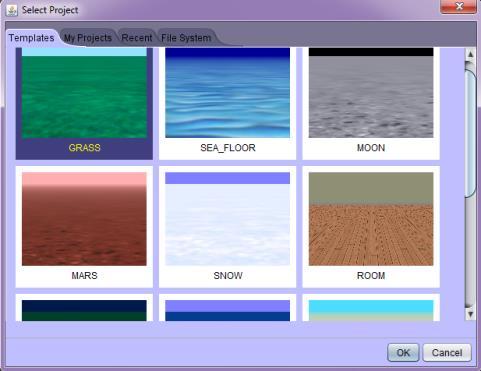
Task: Click the Java icon in the title bar
Action: [x=12, y=10]
